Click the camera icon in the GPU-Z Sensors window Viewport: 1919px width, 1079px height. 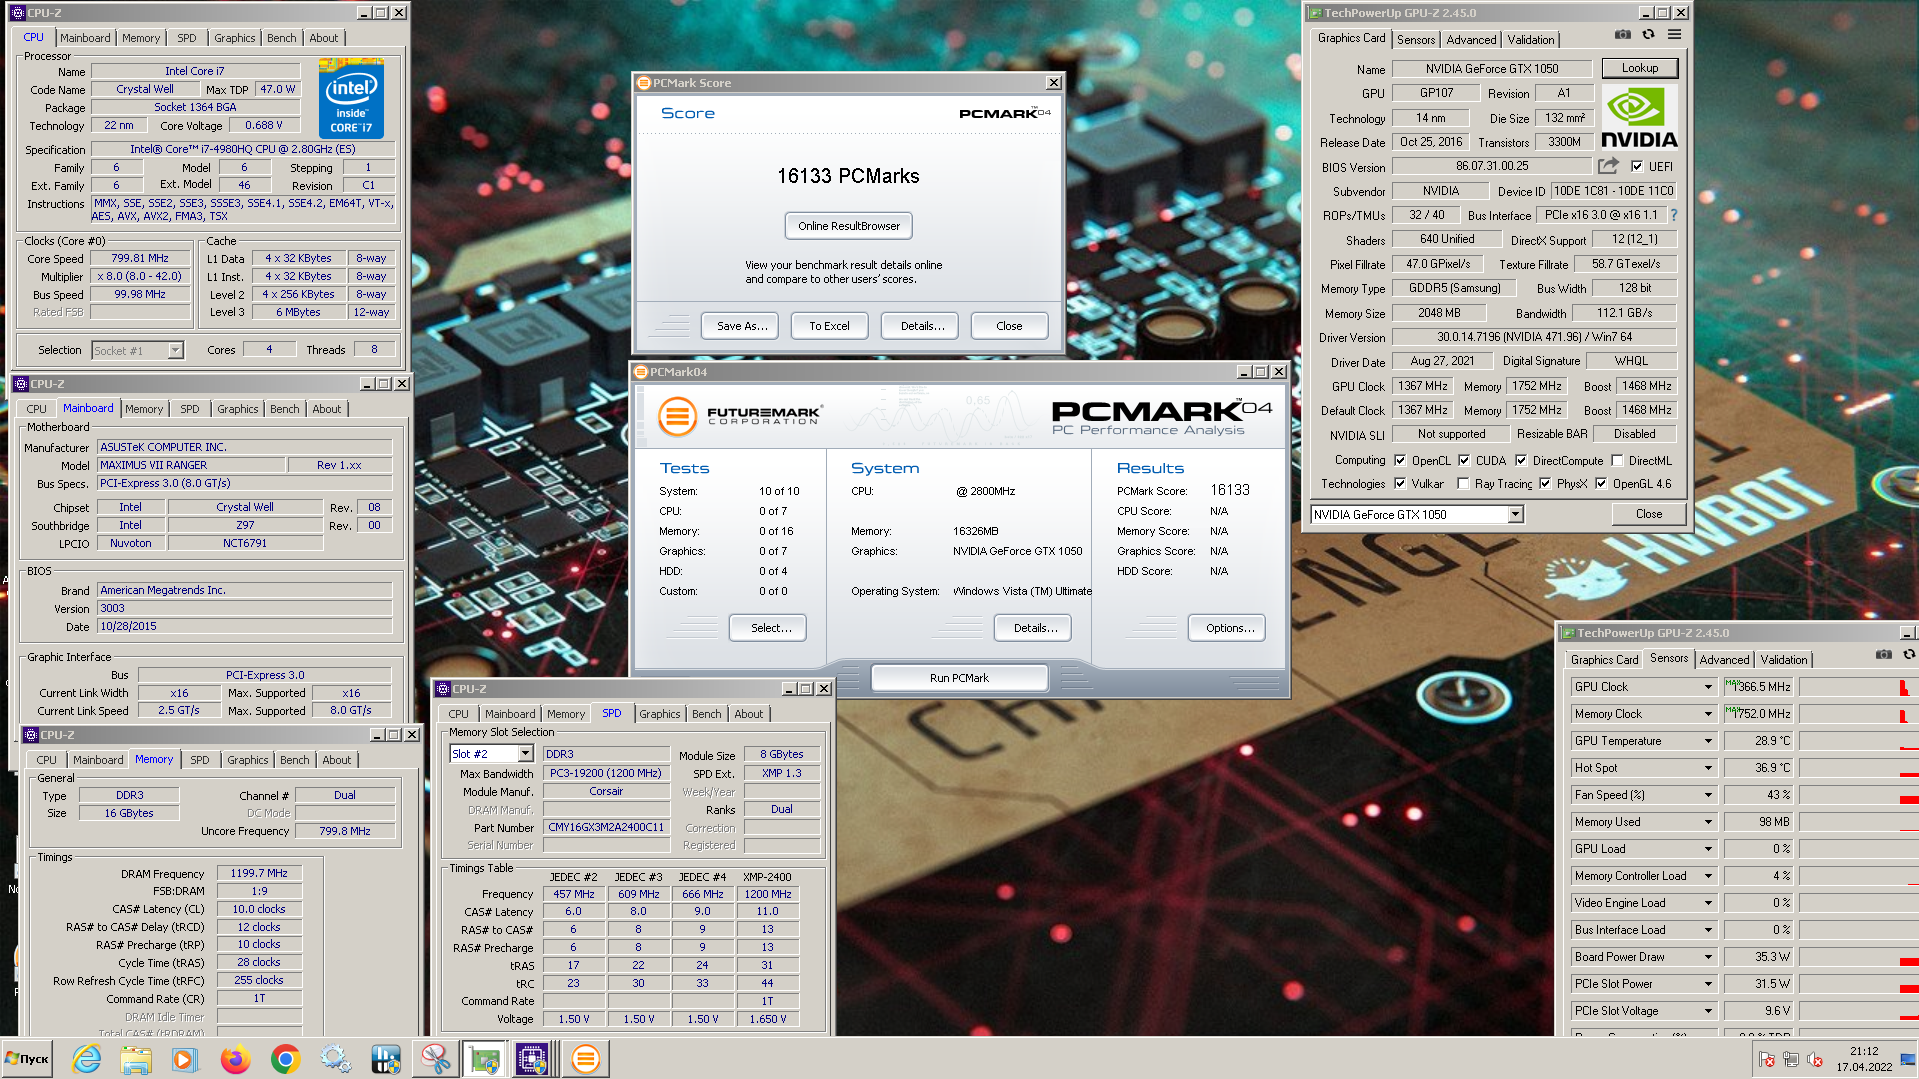tap(1884, 654)
